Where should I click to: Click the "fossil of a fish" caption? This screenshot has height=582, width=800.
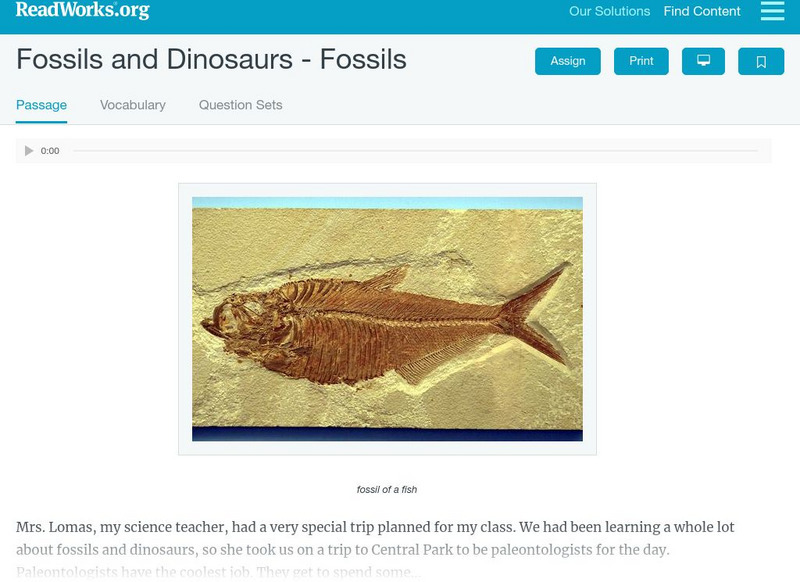[387, 490]
